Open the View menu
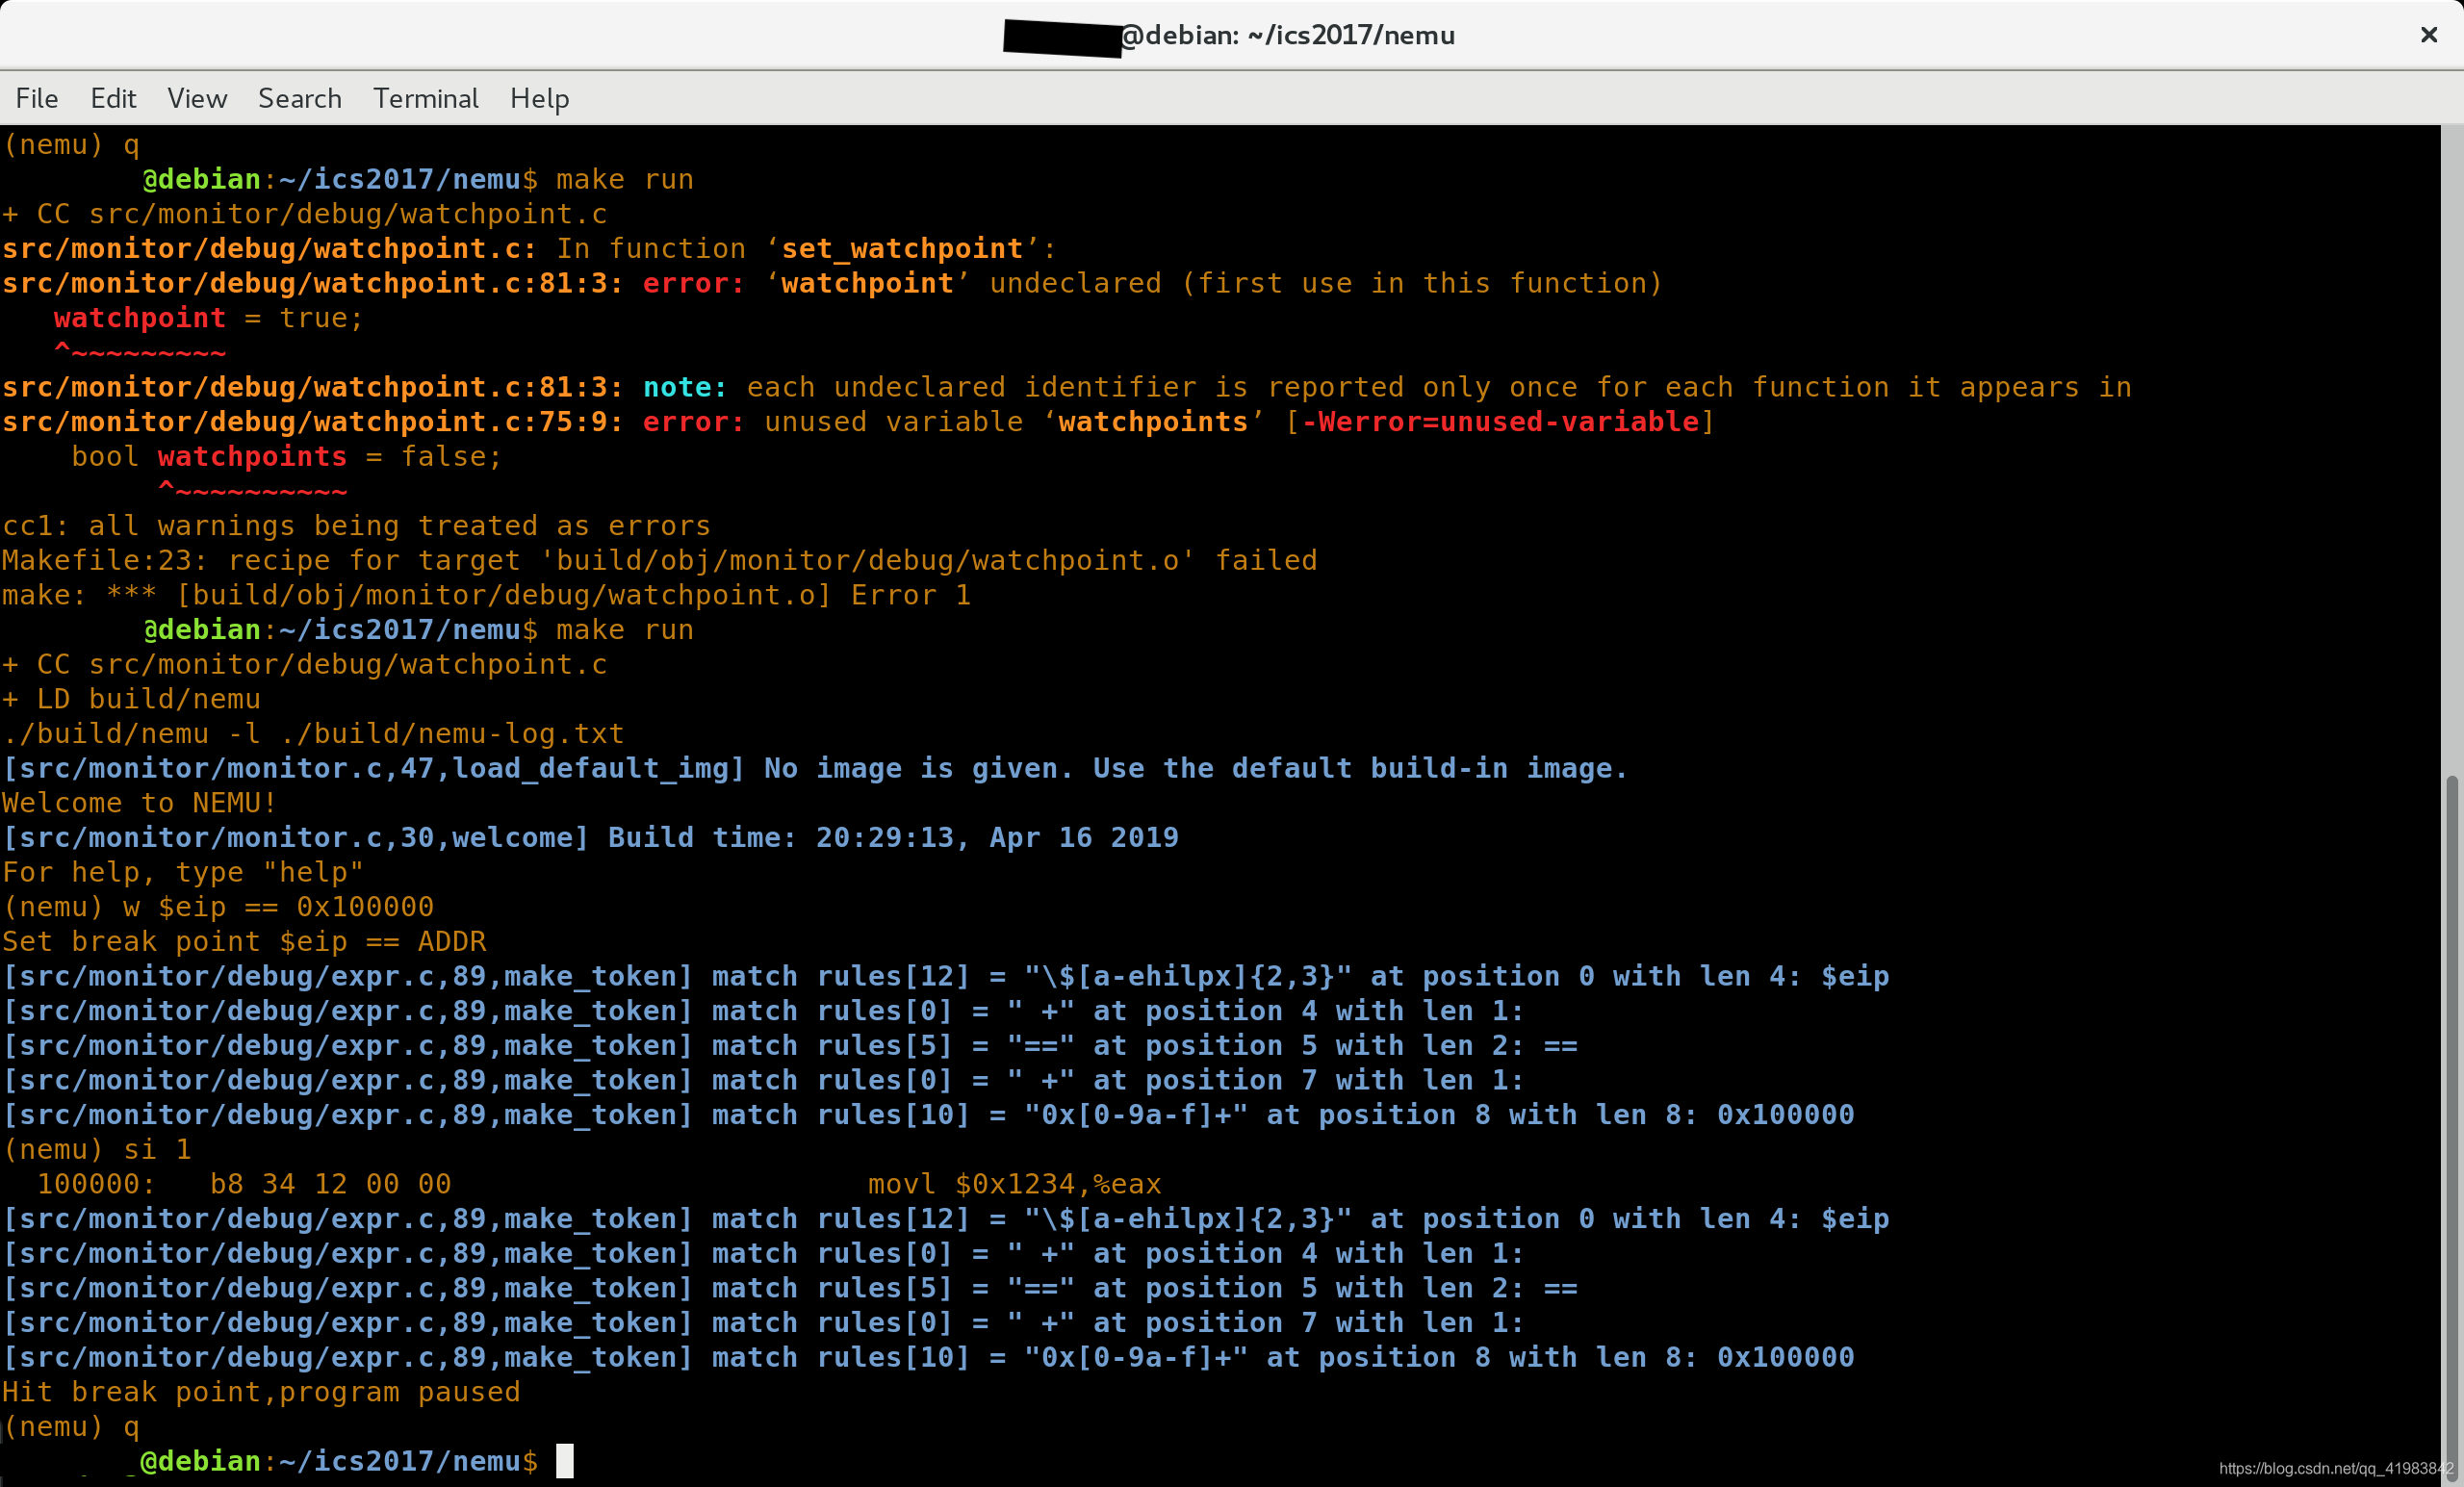This screenshot has width=2464, height=1487. [x=197, y=98]
